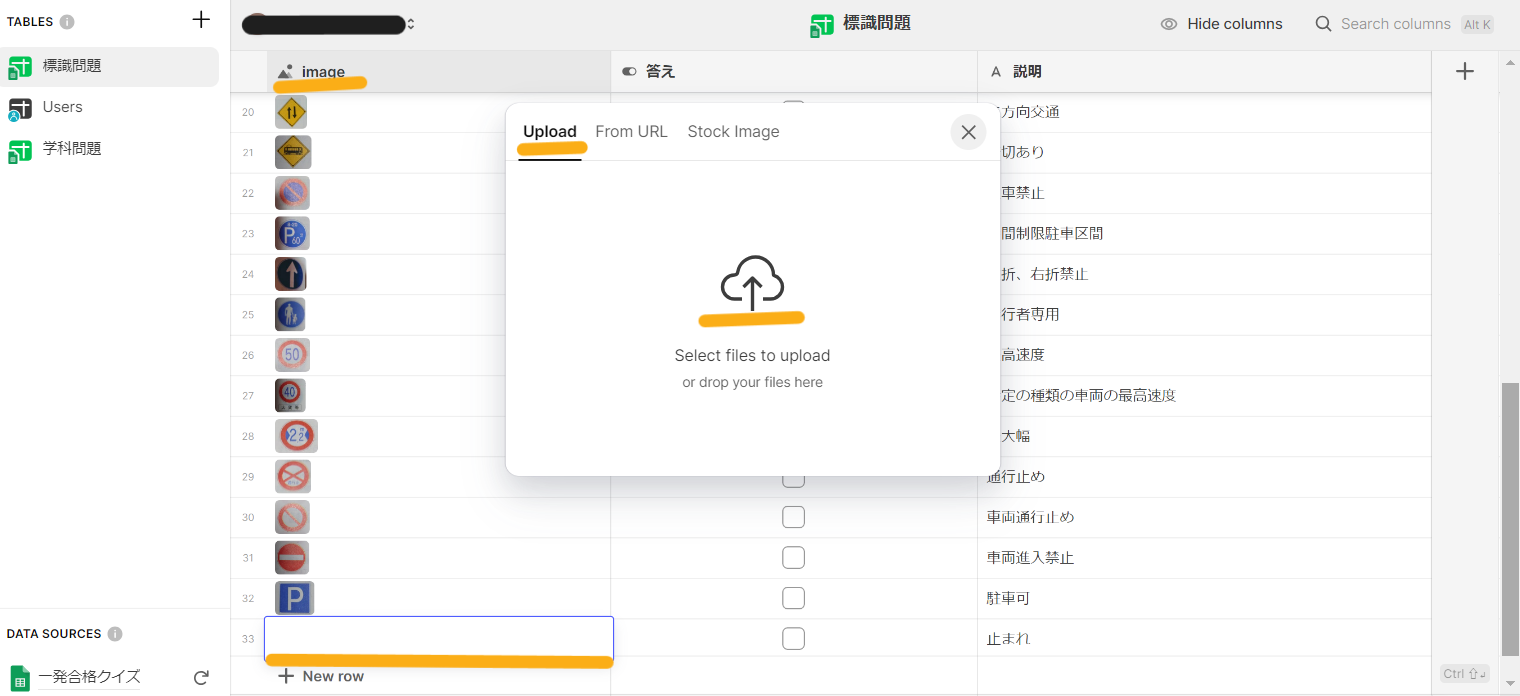Select the 車両通行止め description cell
1520x696 pixels.
click(1204, 517)
